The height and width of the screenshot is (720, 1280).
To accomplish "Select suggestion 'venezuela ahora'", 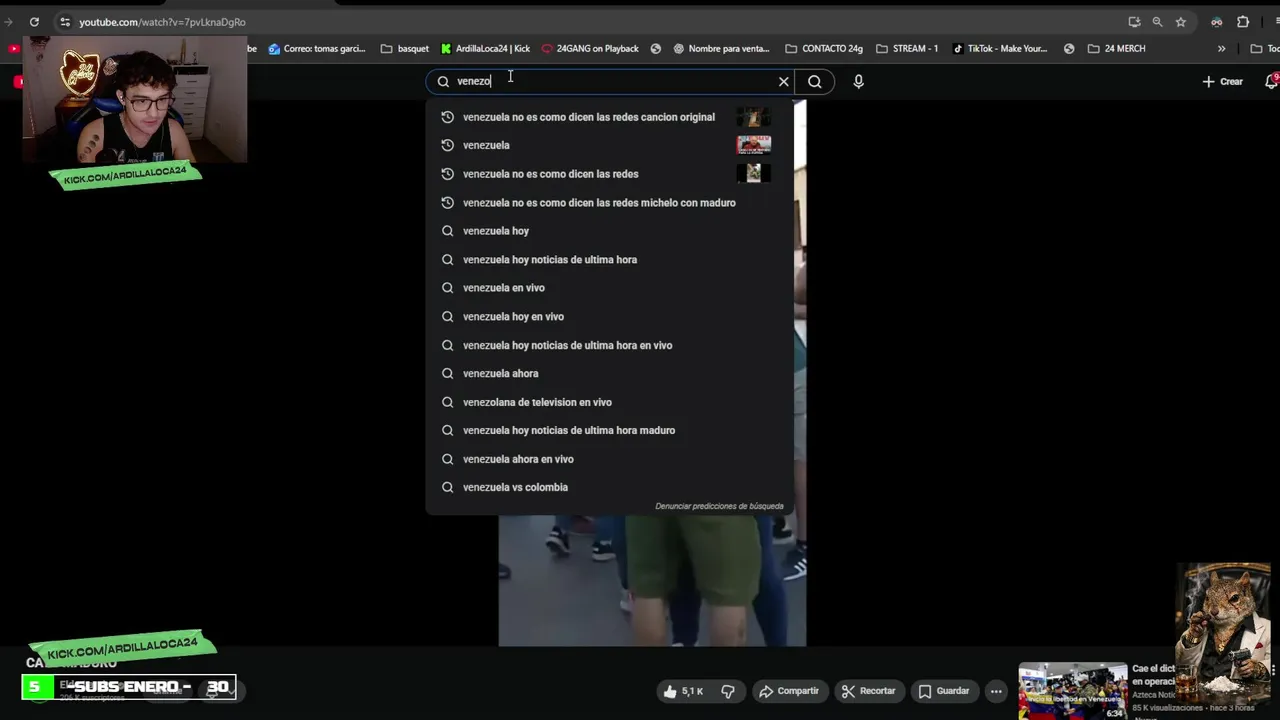I will (609, 373).
